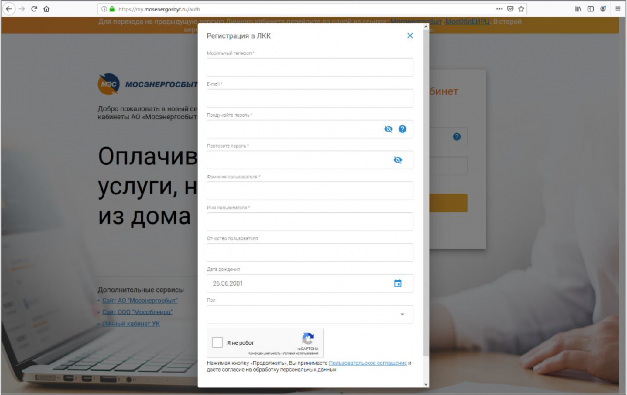
Task: Toggle visibility in repeat password field
Action: coord(397,160)
